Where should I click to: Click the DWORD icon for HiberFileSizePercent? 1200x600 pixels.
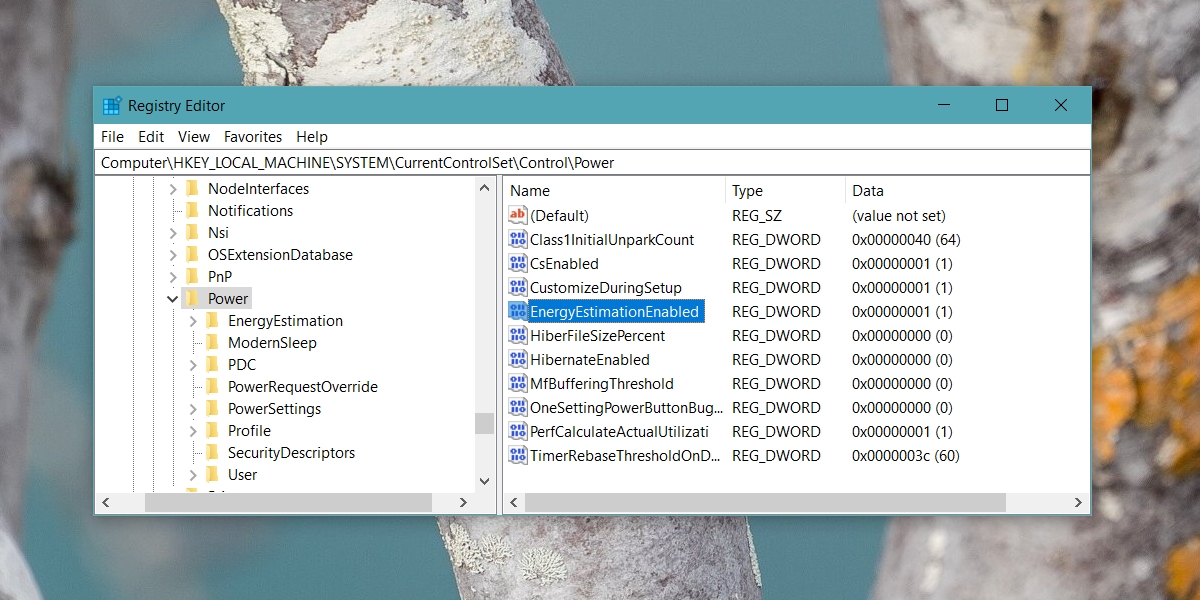pos(518,335)
